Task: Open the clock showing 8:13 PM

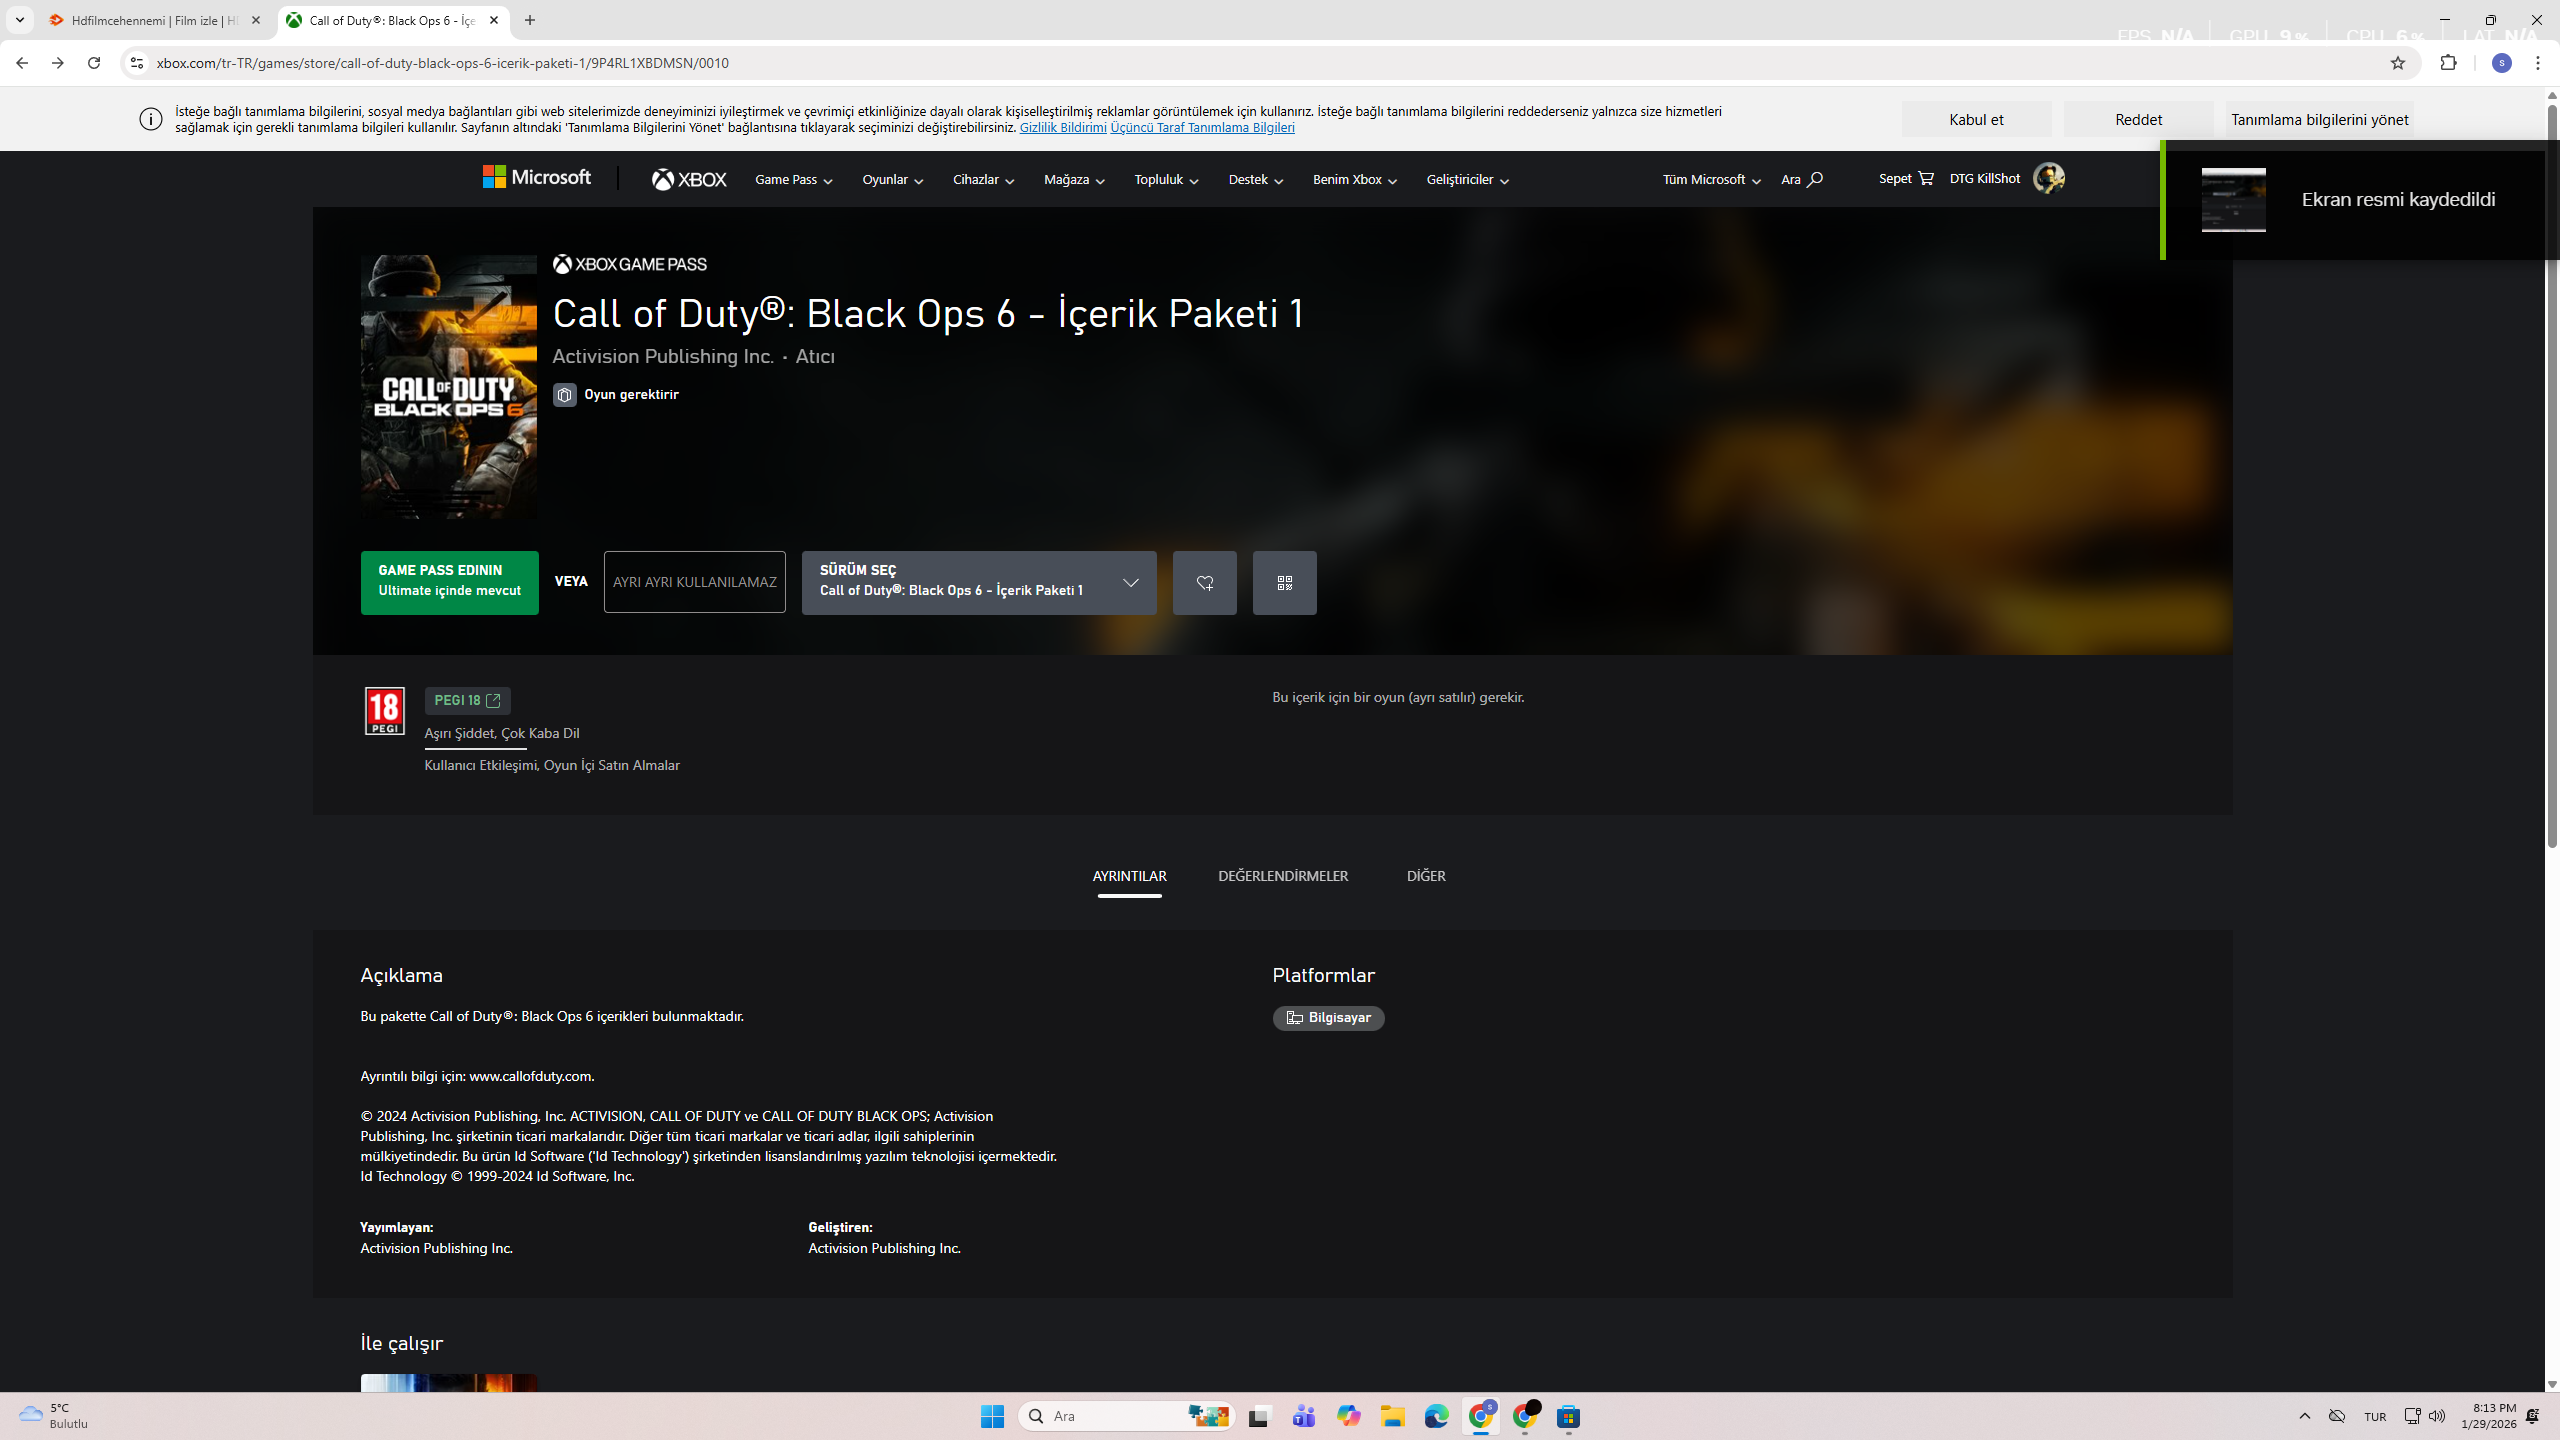Action: click(2488, 1416)
